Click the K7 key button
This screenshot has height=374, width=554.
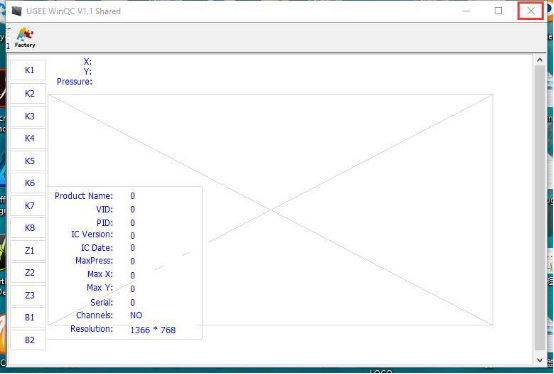pyautogui.click(x=28, y=206)
